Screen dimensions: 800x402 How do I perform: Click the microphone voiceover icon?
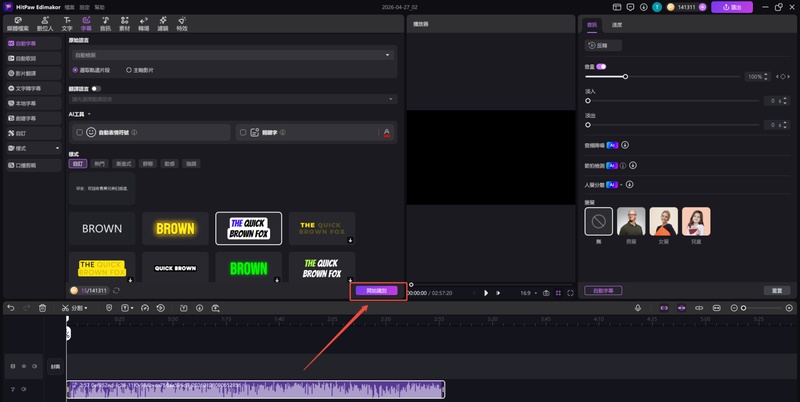(x=638, y=308)
